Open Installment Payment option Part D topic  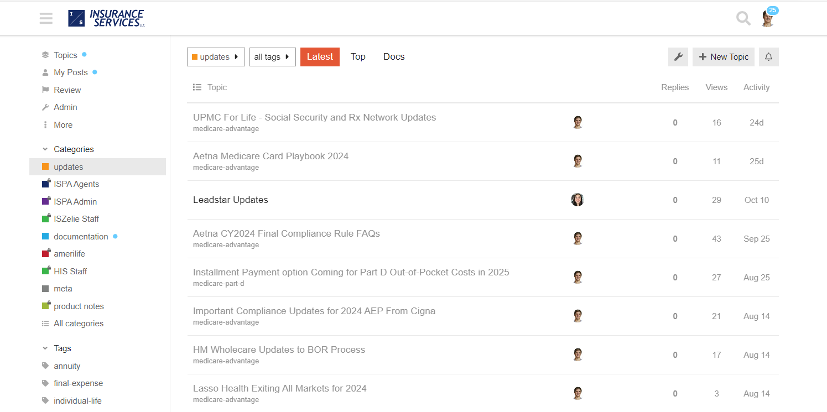click(351, 272)
